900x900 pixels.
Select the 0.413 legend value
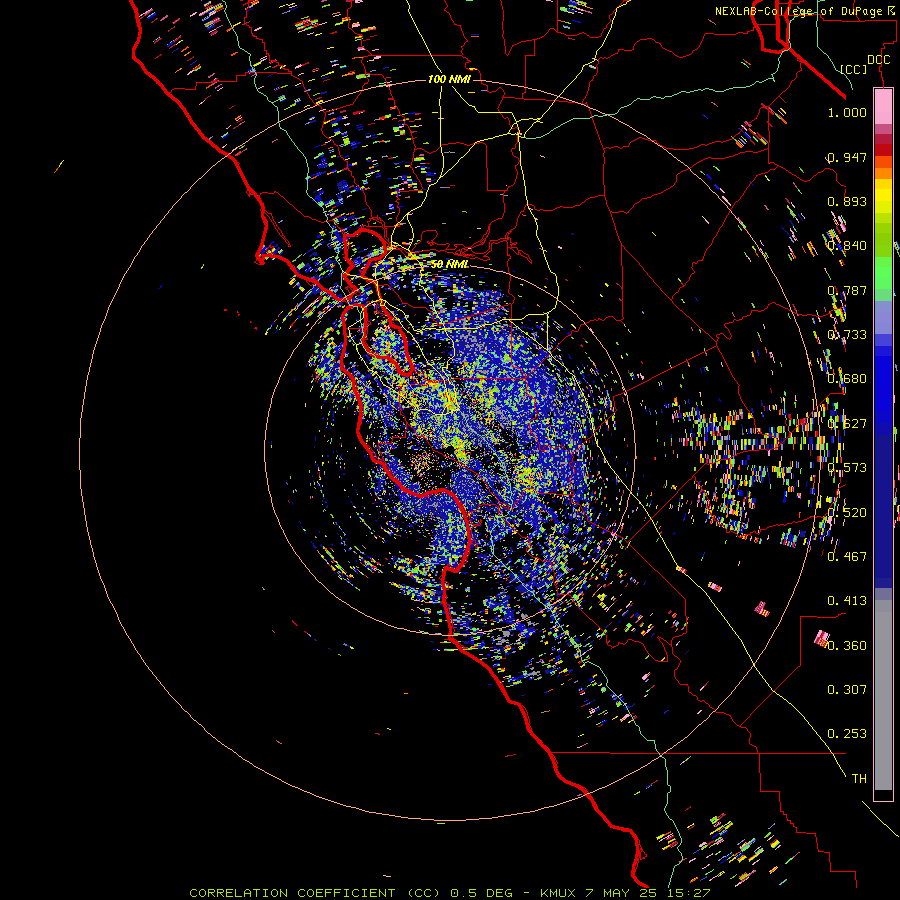[x=847, y=601]
